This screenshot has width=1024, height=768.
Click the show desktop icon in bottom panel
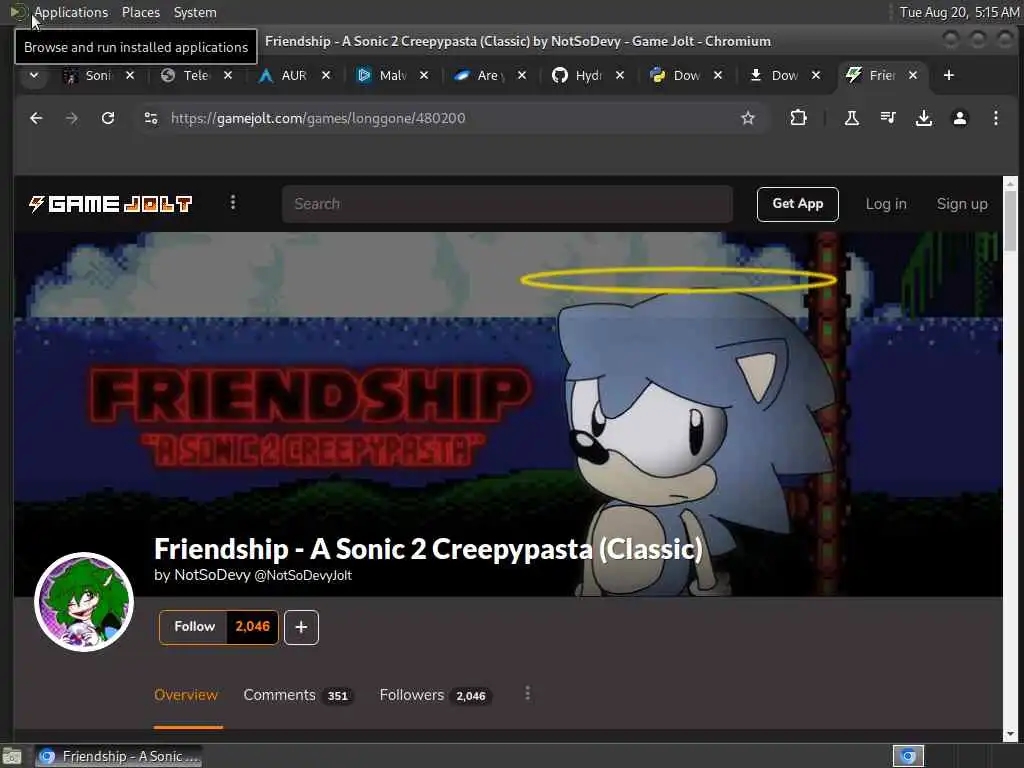pos(12,756)
